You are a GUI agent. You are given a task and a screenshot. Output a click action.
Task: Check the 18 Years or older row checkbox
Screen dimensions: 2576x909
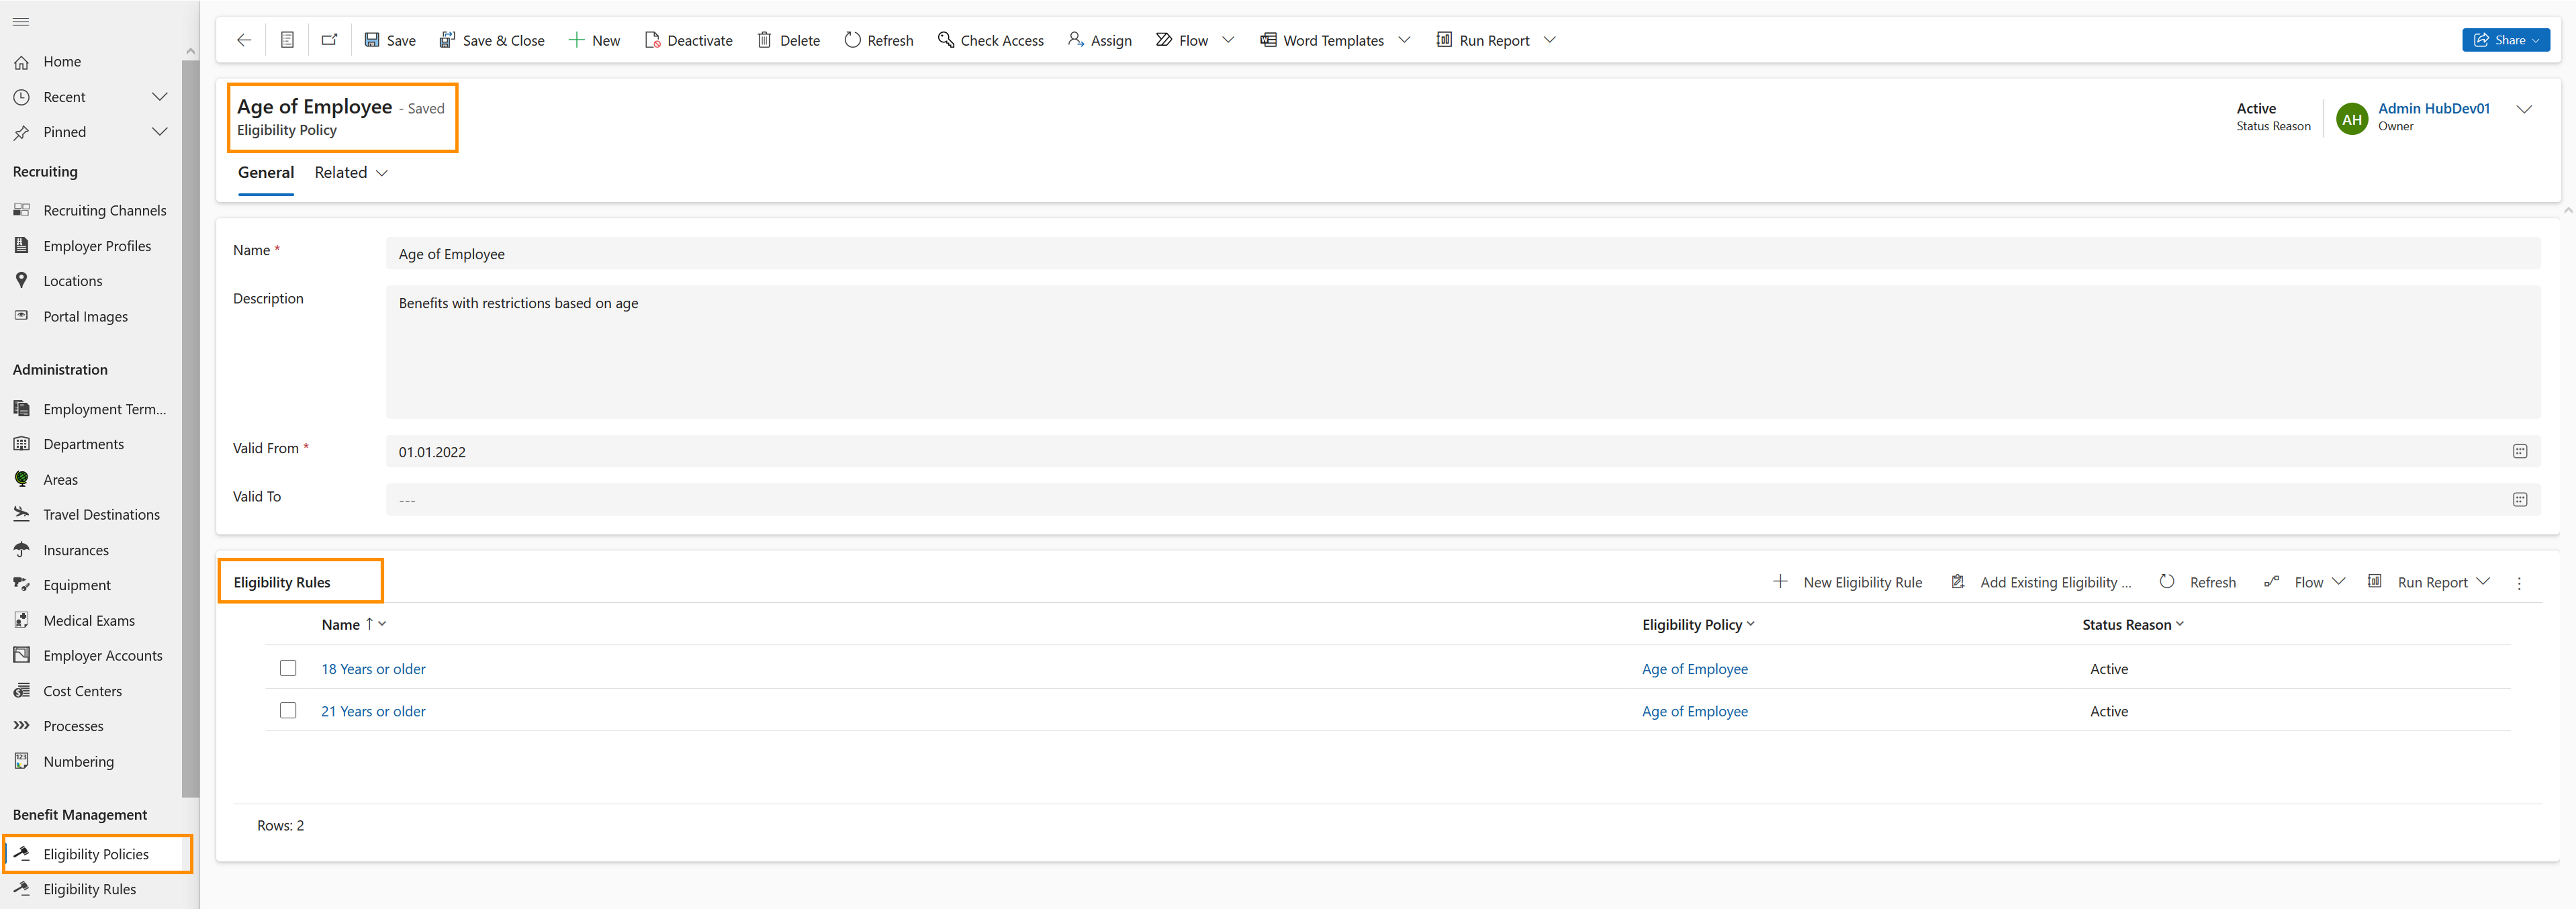pos(288,668)
